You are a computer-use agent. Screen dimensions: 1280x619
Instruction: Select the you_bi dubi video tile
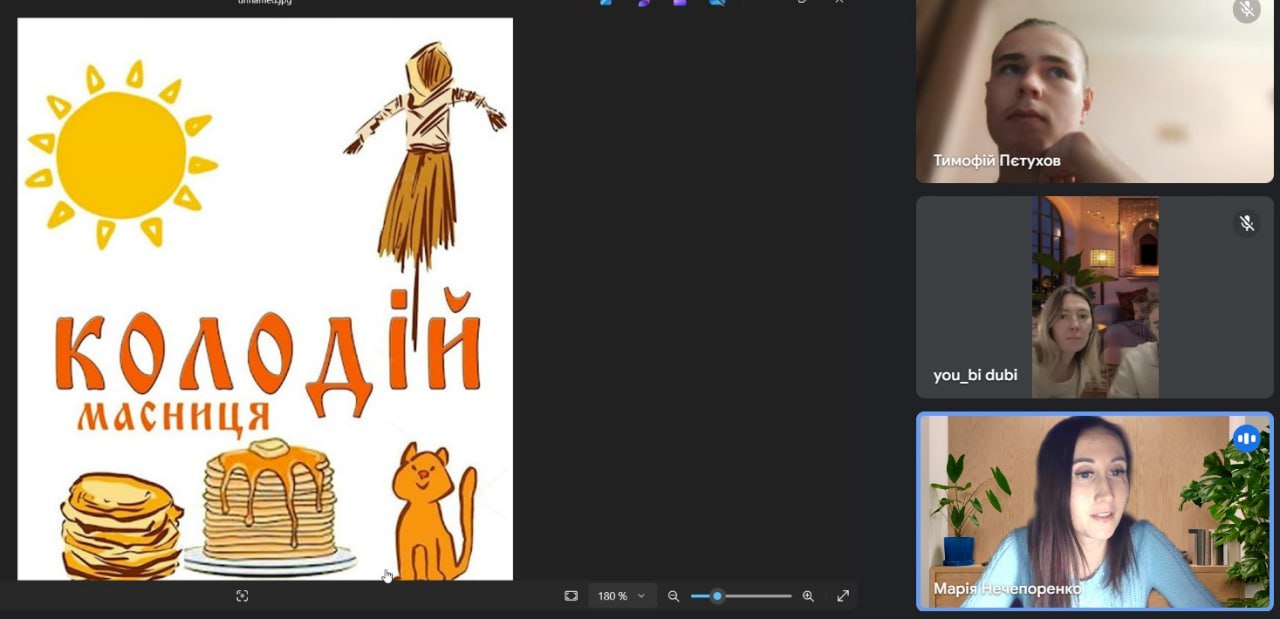click(x=1094, y=297)
